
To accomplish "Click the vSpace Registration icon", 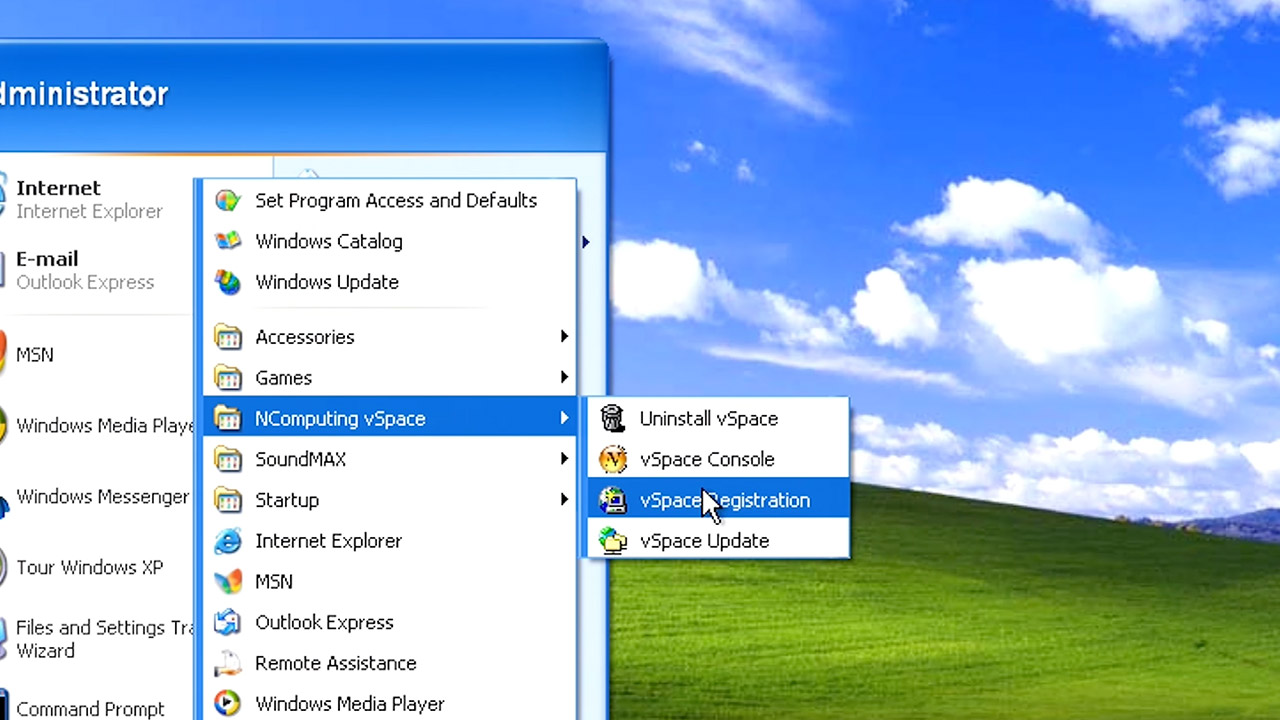I will [x=613, y=500].
